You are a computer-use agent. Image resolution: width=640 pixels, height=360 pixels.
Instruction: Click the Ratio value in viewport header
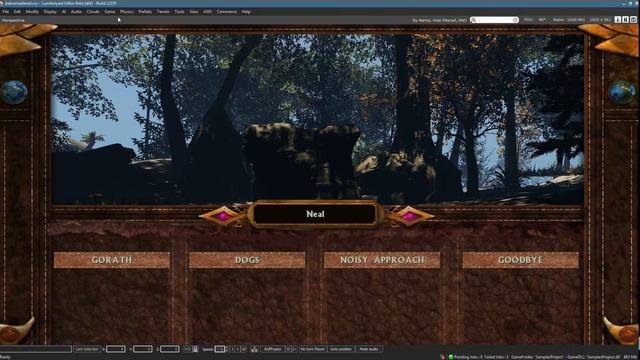pos(576,20)
